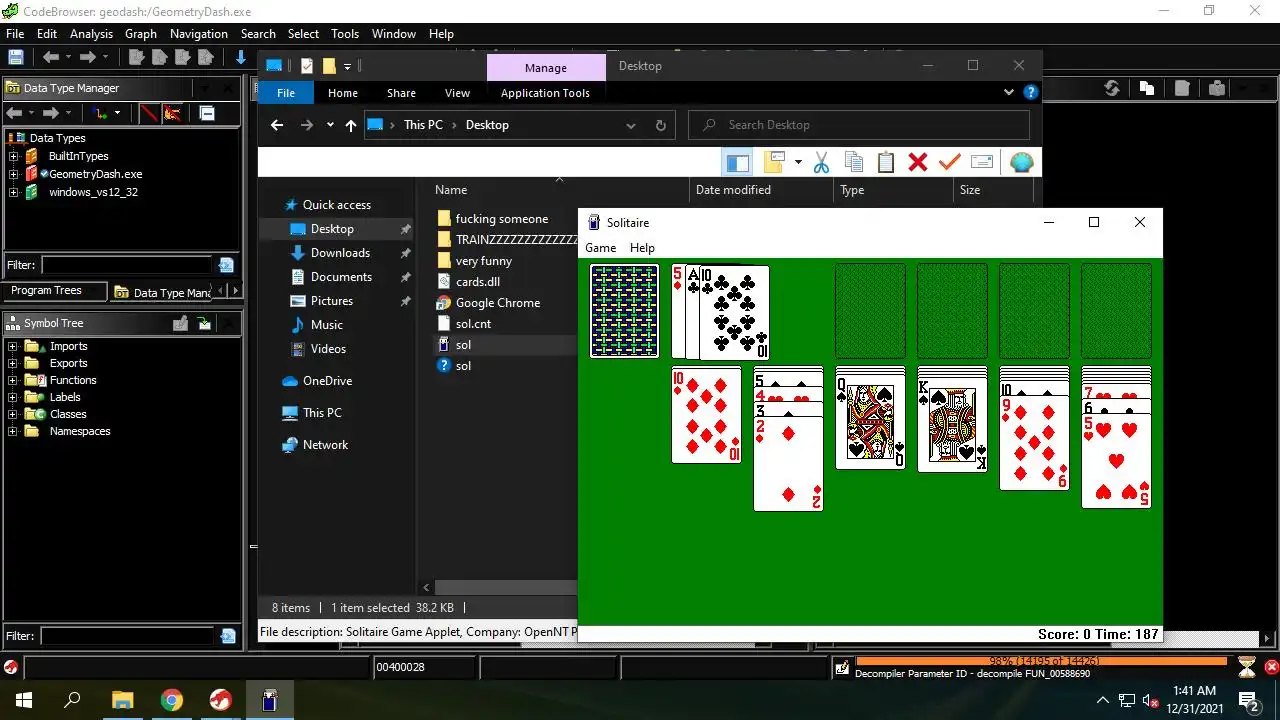1280x720 pixels.
Task: Click the Data Type Manager filter field
Action: pyautogui.click(x=127, y=265)
